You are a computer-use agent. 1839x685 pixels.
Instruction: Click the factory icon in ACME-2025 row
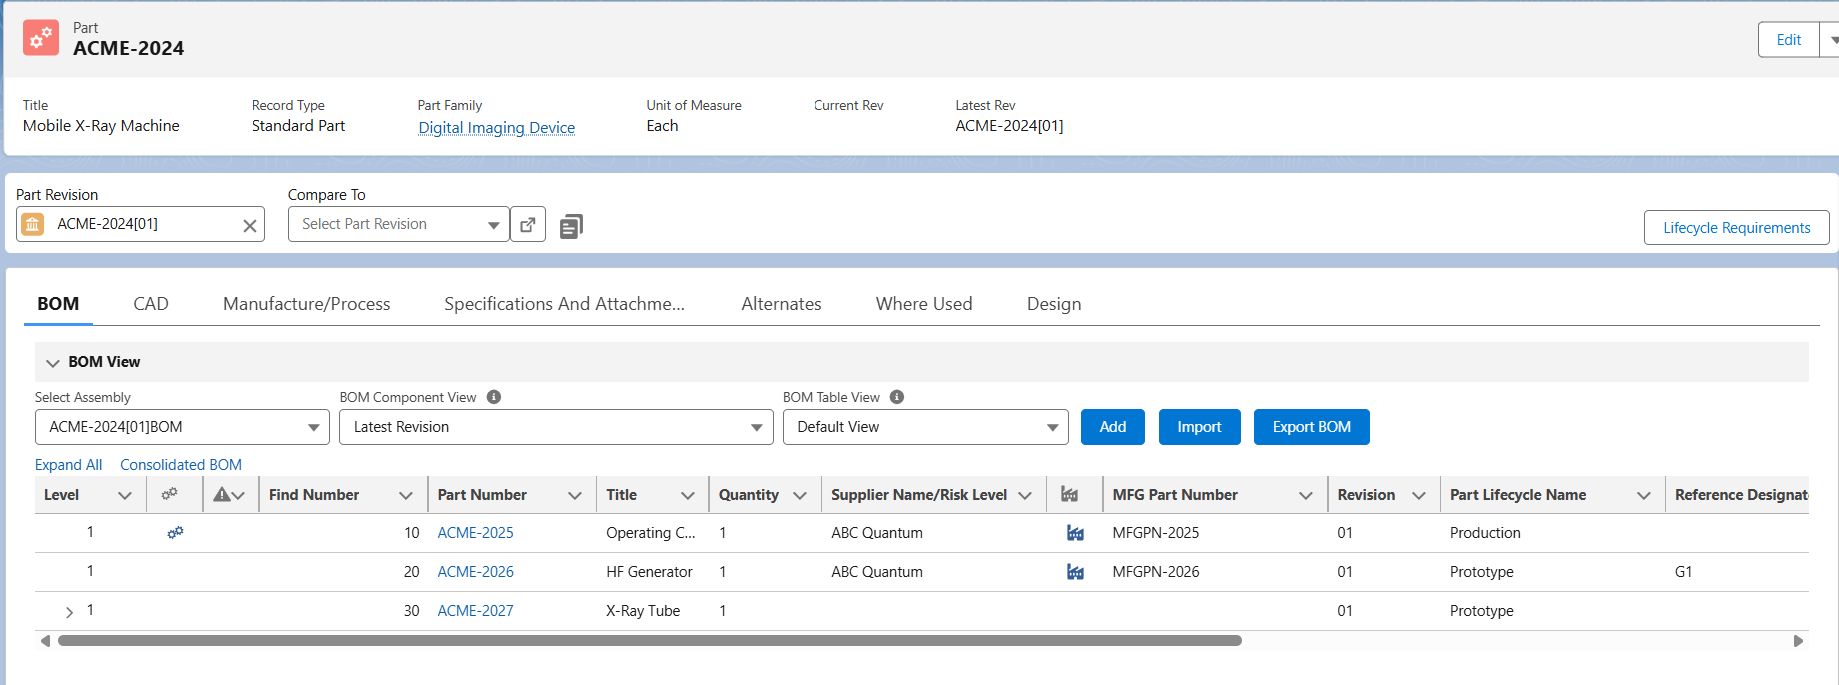1075,533
